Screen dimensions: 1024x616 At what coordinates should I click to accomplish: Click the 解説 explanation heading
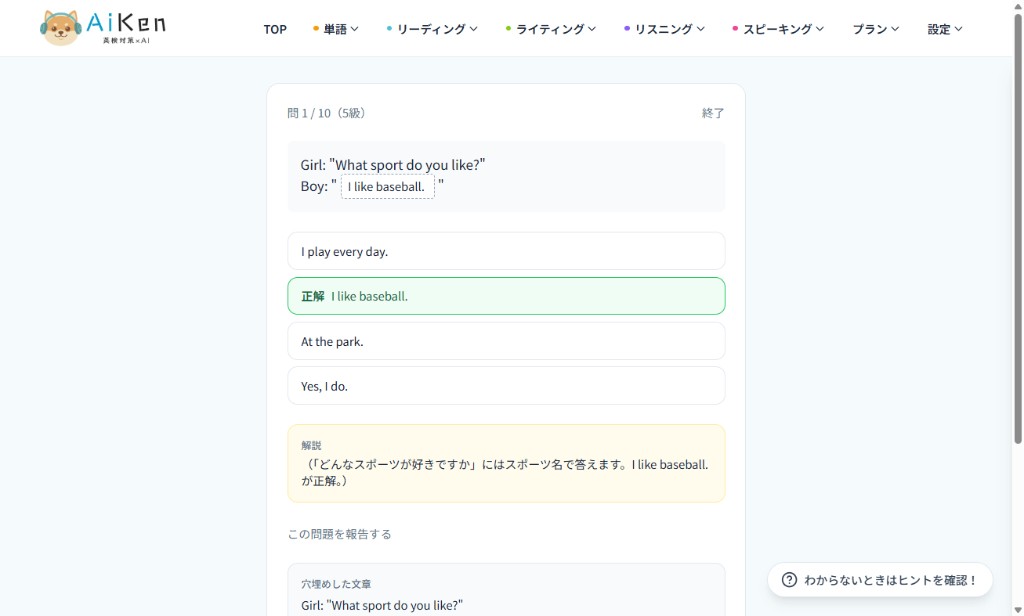click(311, 446)
